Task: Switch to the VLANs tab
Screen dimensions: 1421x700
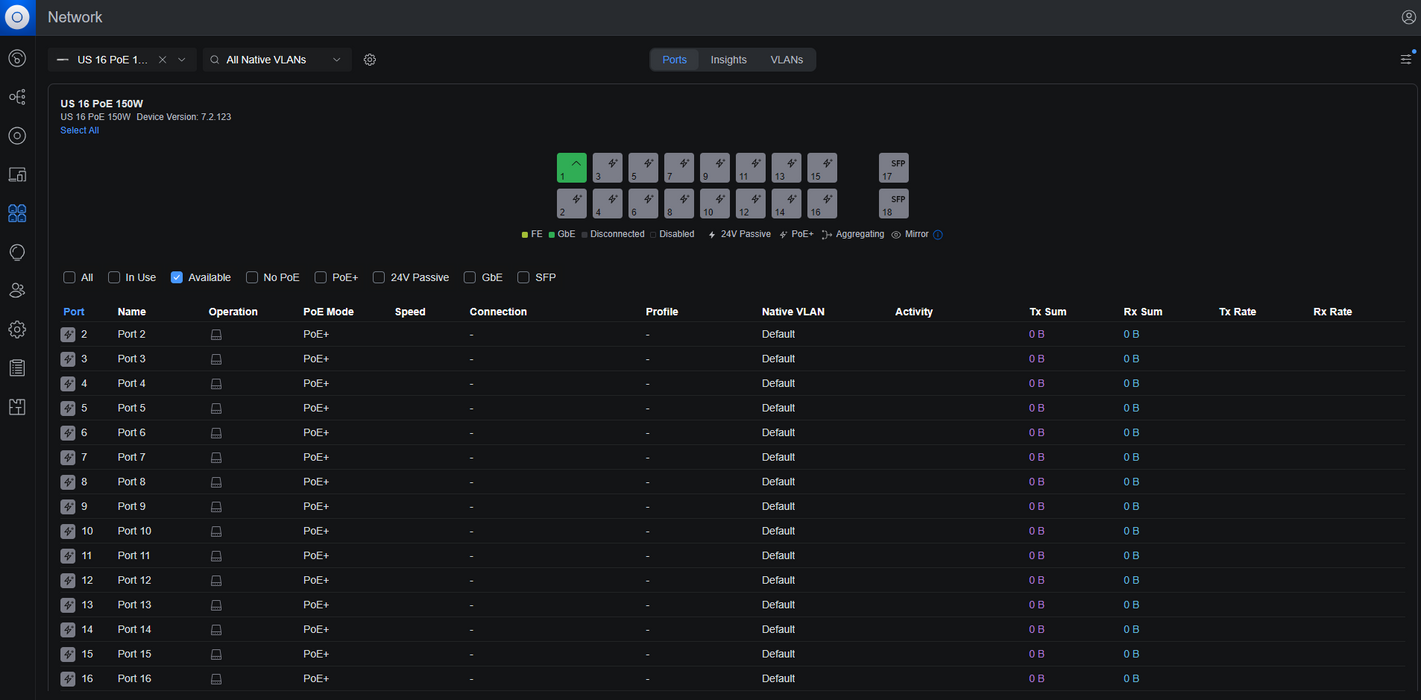Action: (x=786, y=60)
